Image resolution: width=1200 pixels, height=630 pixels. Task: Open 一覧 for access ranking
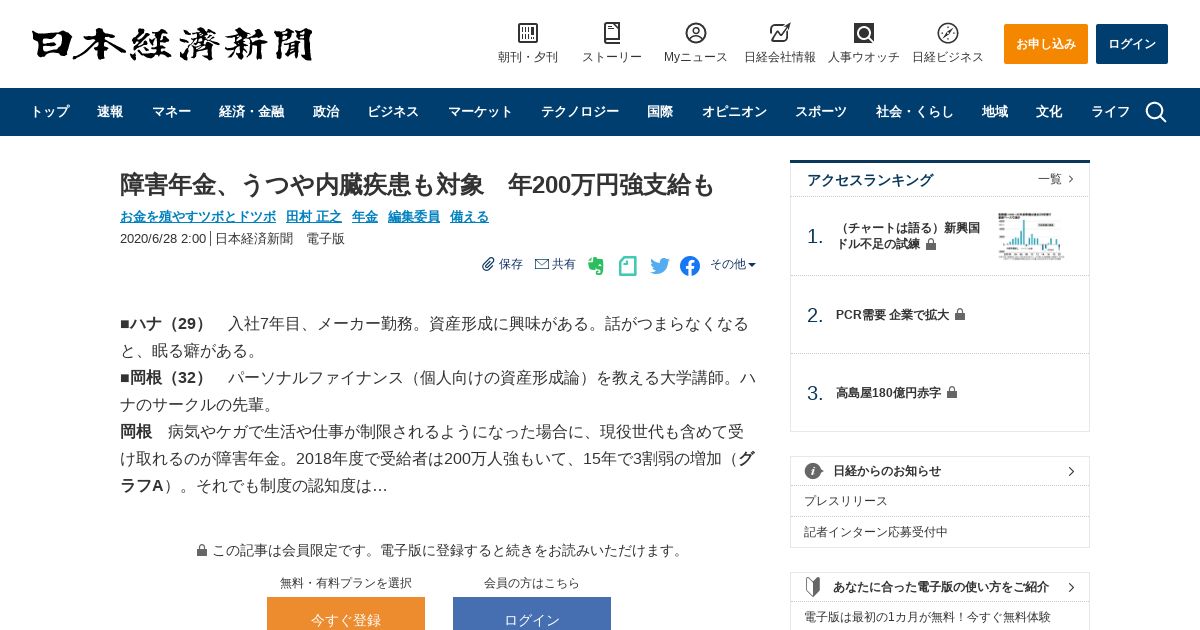[x=1056, y=179]
